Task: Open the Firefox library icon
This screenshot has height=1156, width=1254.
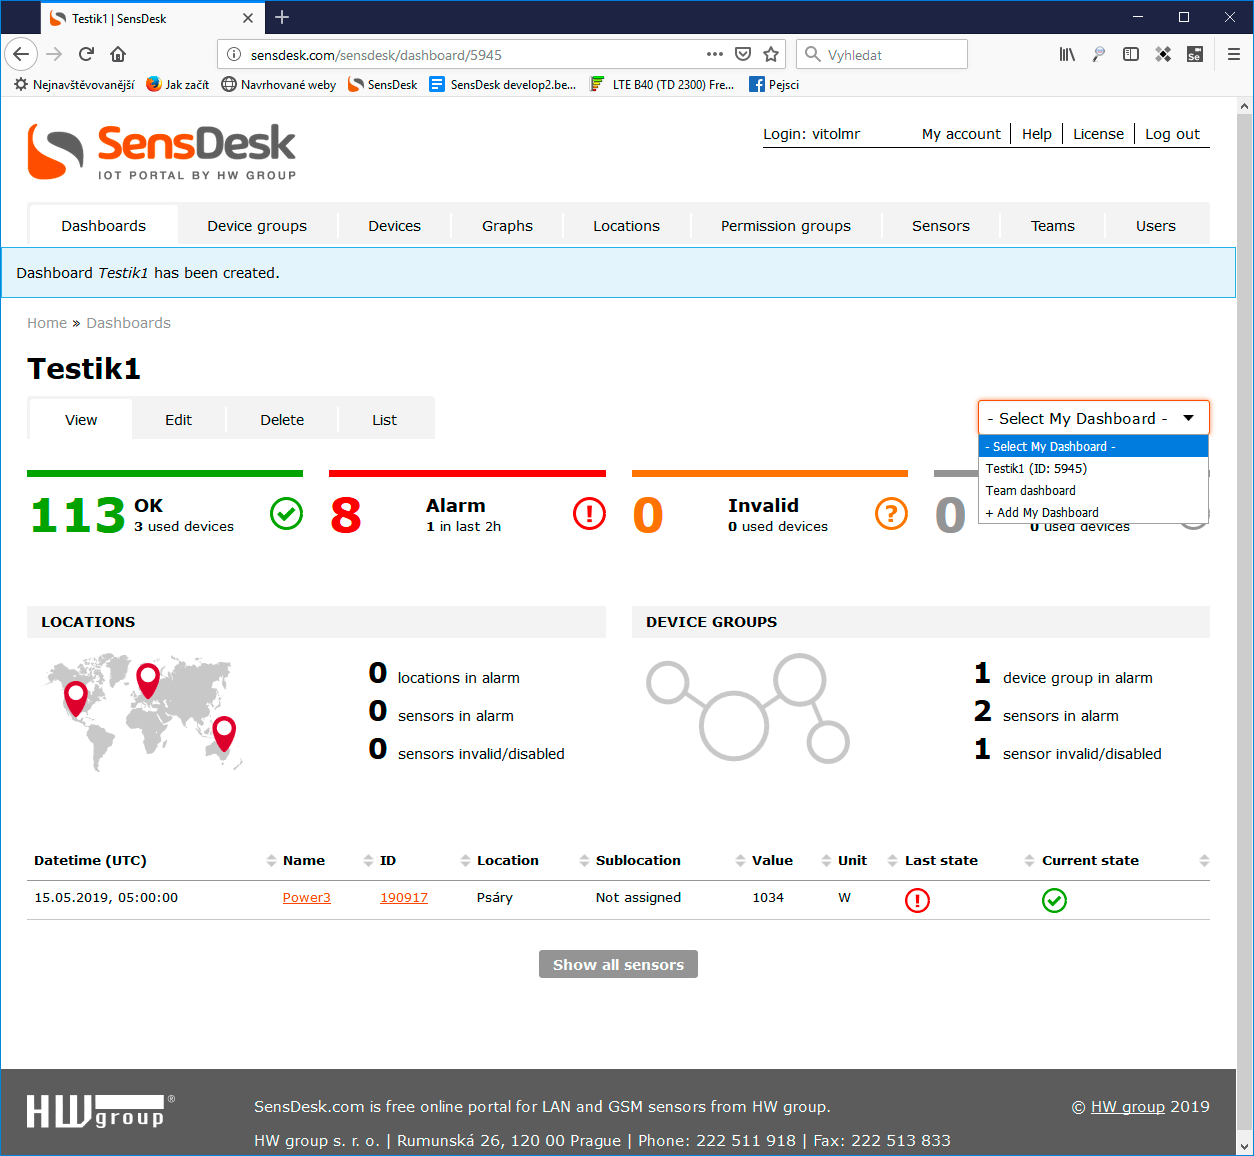Action: coord(1067,54)
